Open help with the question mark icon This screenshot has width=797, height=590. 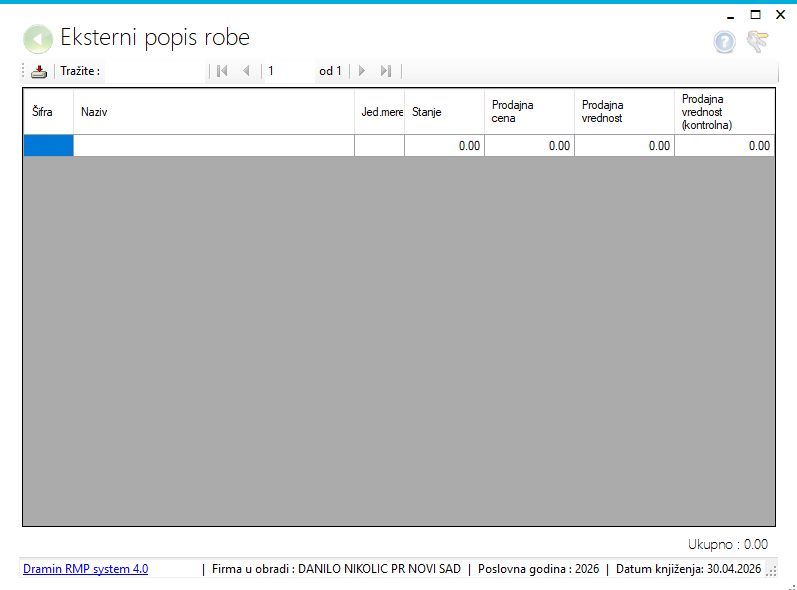click(x=724, y=42)
